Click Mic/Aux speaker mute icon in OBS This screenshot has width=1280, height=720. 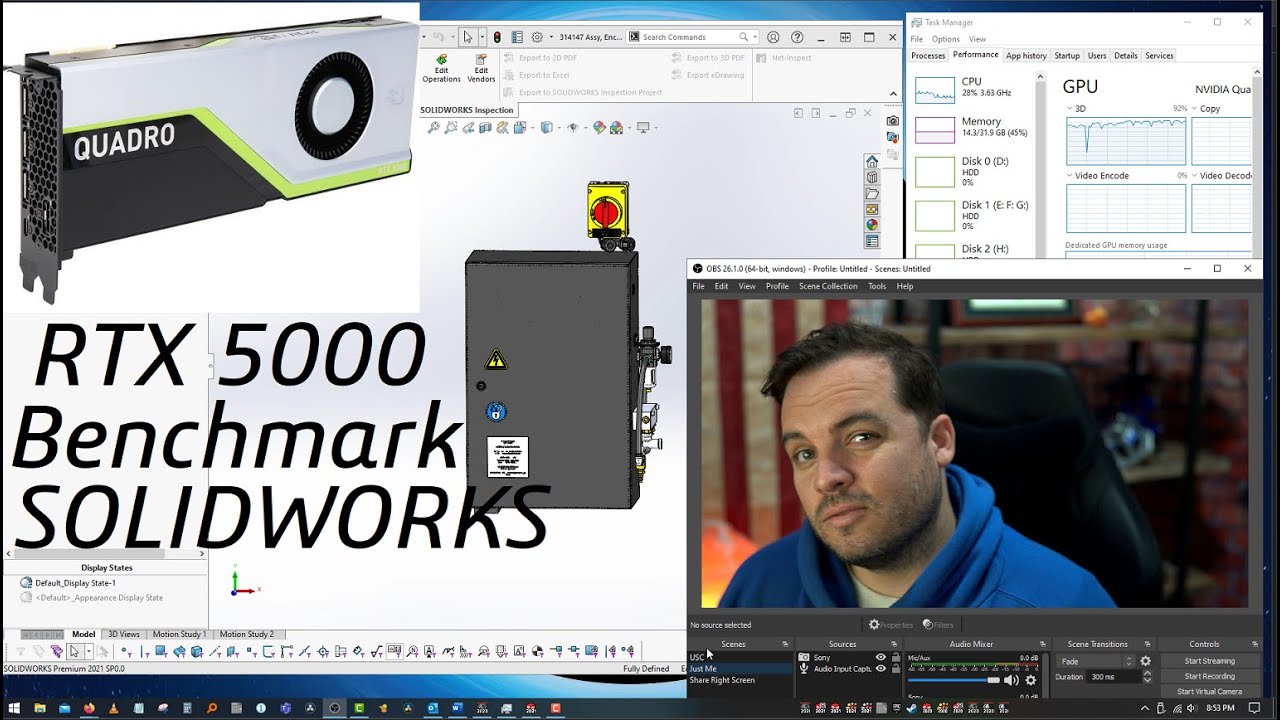1011,680
